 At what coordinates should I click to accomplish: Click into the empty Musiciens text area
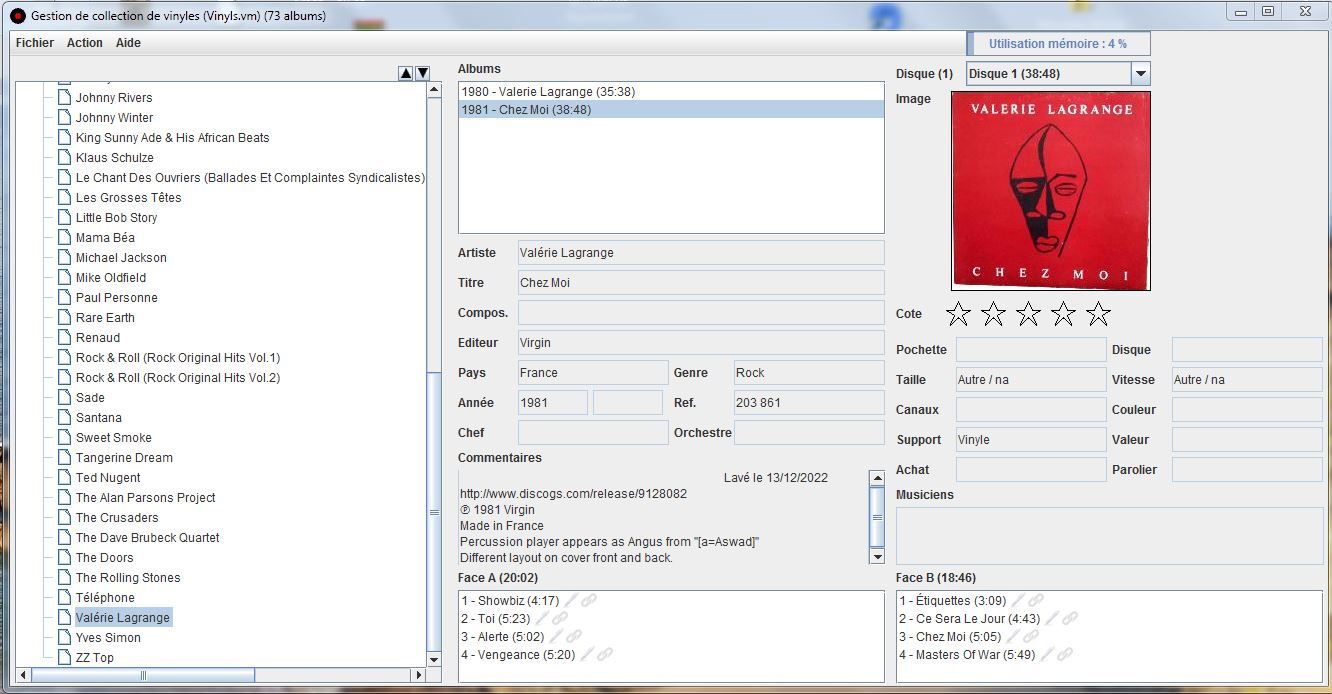[1109, 536]
